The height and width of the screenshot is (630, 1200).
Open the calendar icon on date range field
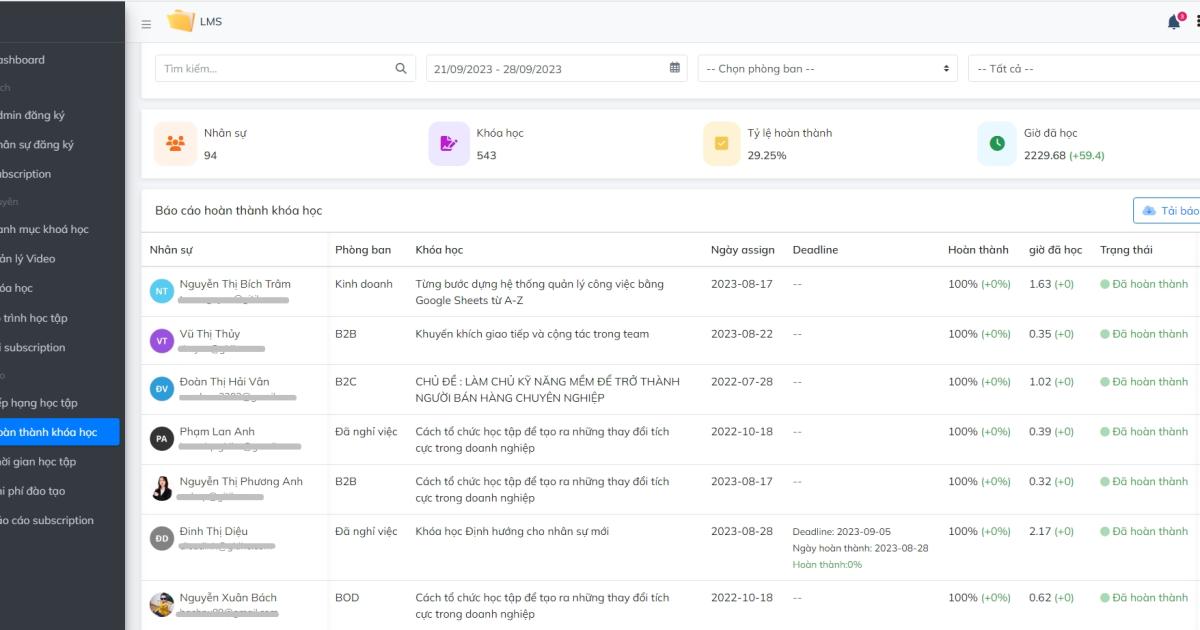pos(674,67)
